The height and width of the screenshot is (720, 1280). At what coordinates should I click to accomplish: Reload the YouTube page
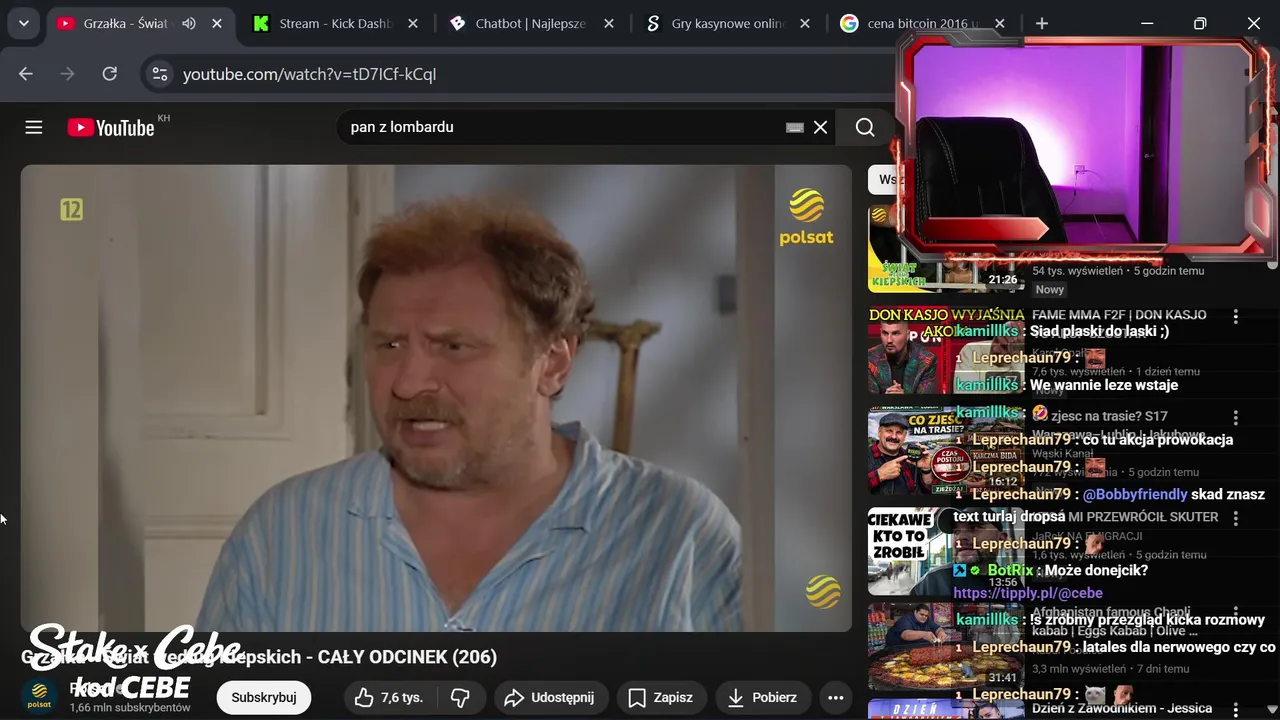click(x=110, y=73)
